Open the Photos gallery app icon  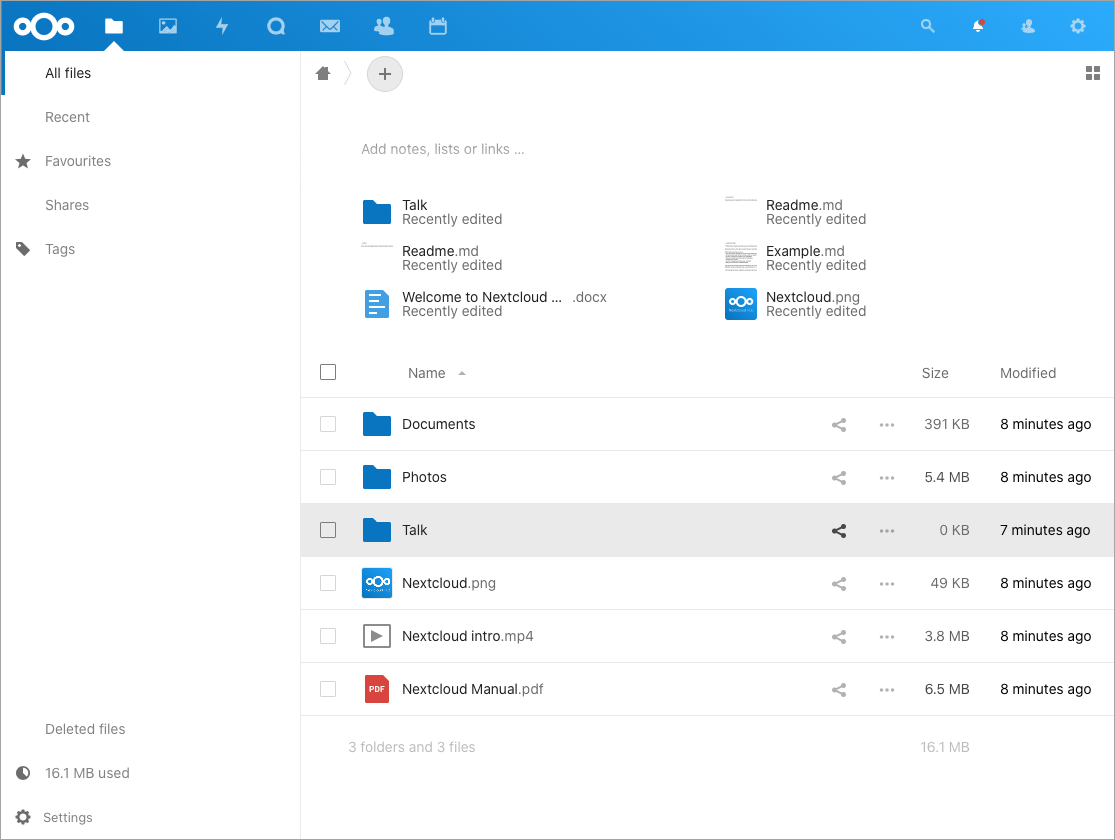coord(168,26)
